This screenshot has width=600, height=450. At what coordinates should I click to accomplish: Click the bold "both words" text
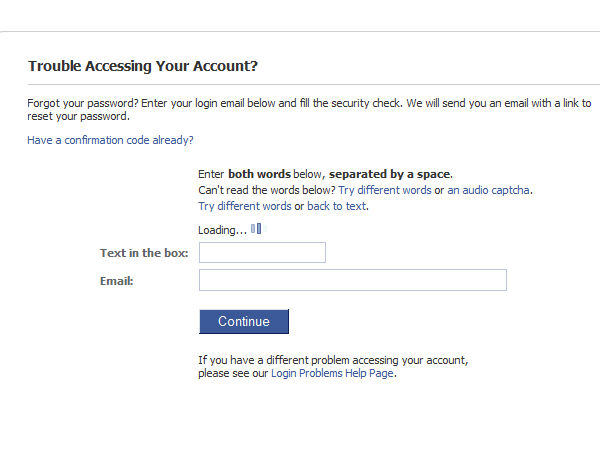[259, 174]
